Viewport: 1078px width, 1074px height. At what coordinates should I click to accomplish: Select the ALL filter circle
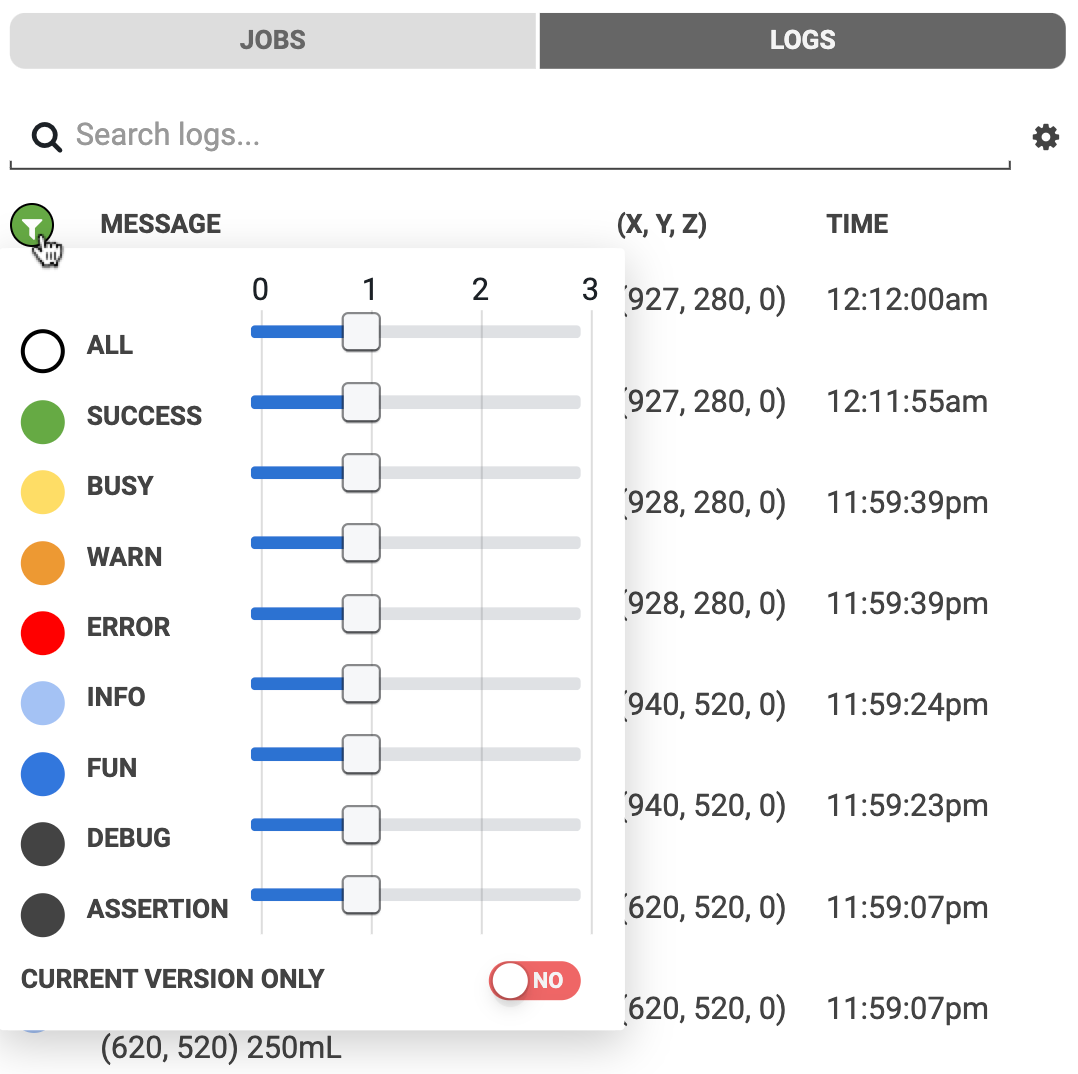pyautogui.click(x=42, y=351)
